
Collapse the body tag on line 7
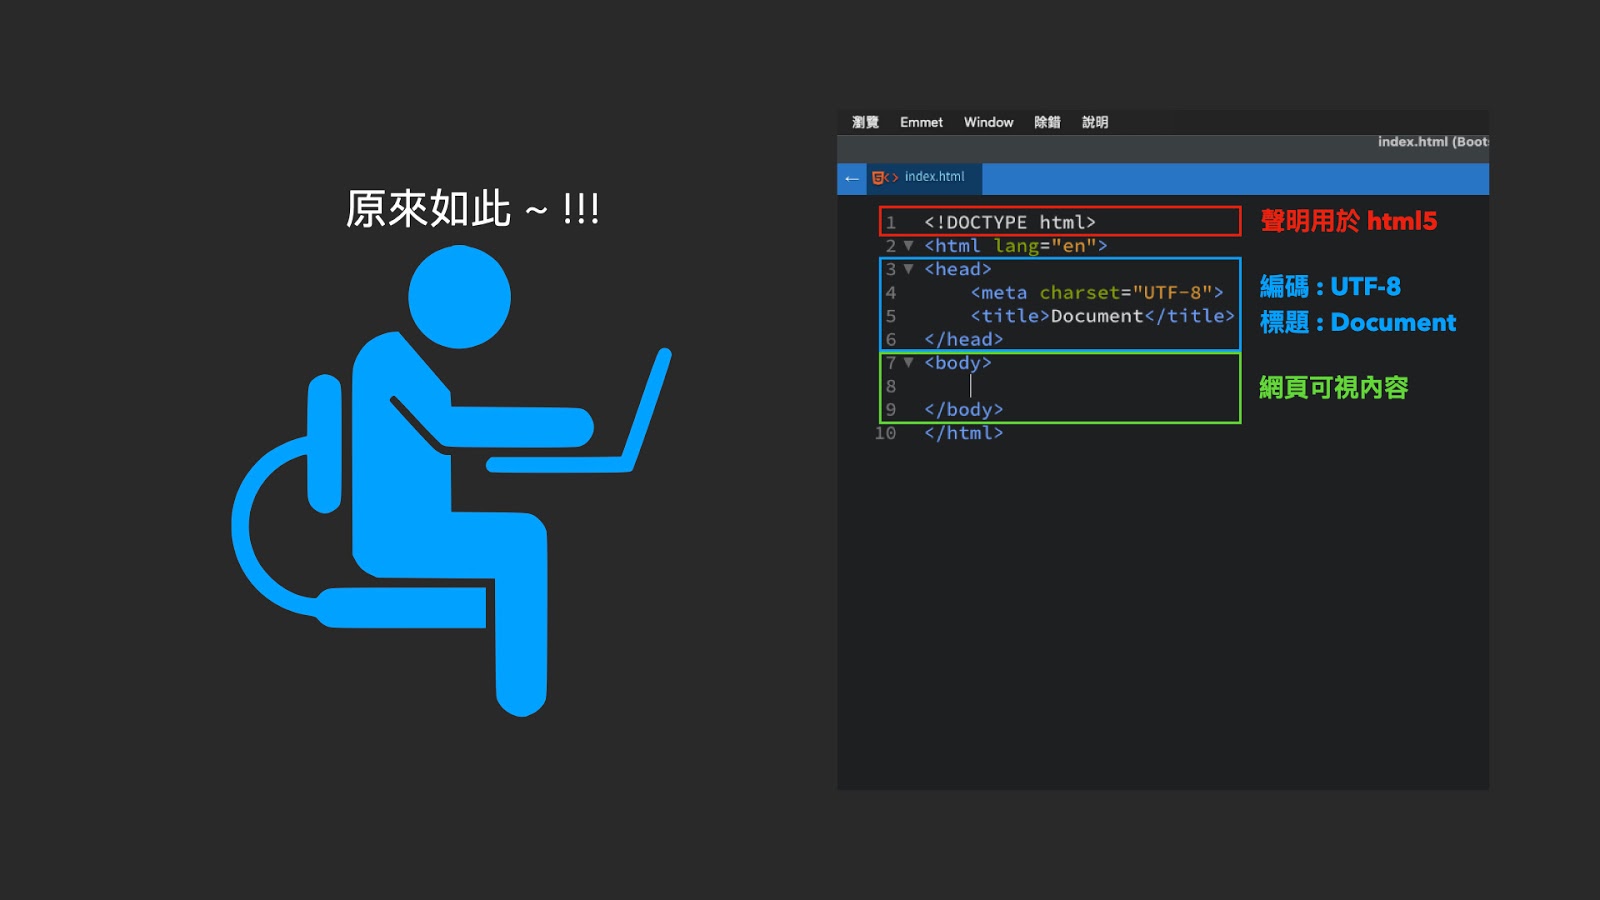[x=908, y=362]
